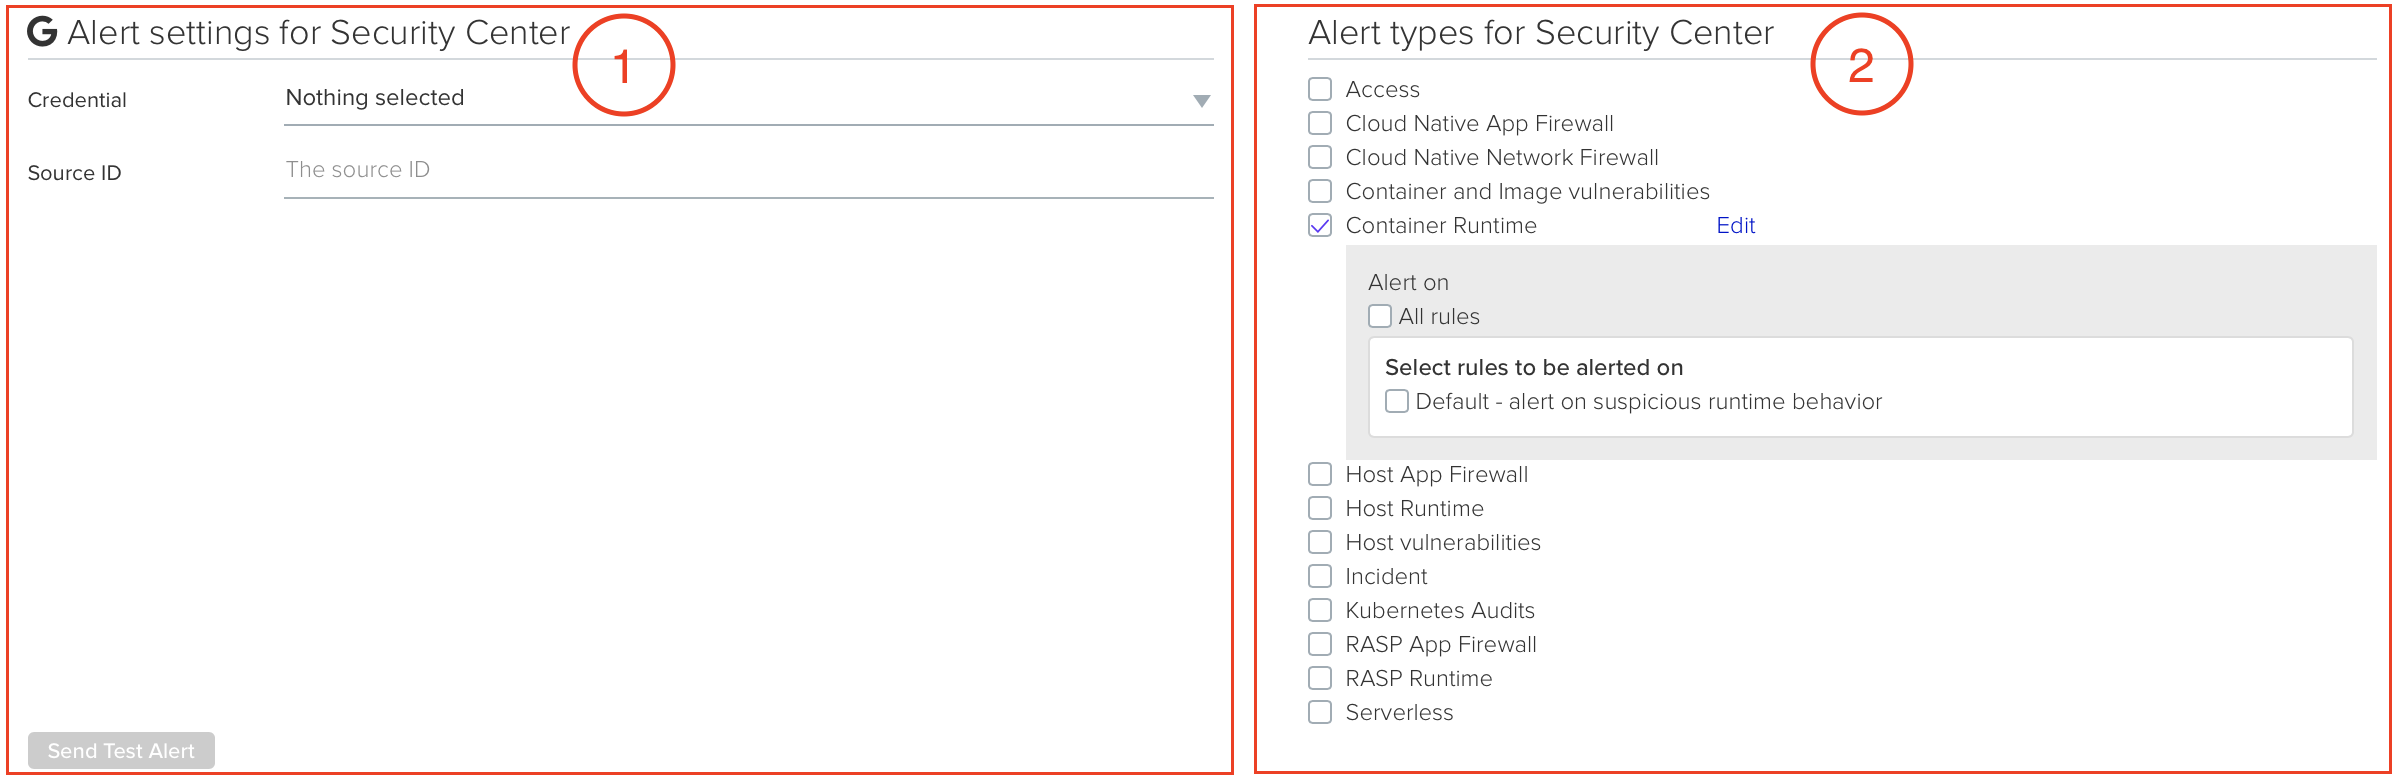This screenshot has width=2400, height=780.
Task: Click the 'Source ID' field label
Action: pyautogui.click(x=74, y=173)
